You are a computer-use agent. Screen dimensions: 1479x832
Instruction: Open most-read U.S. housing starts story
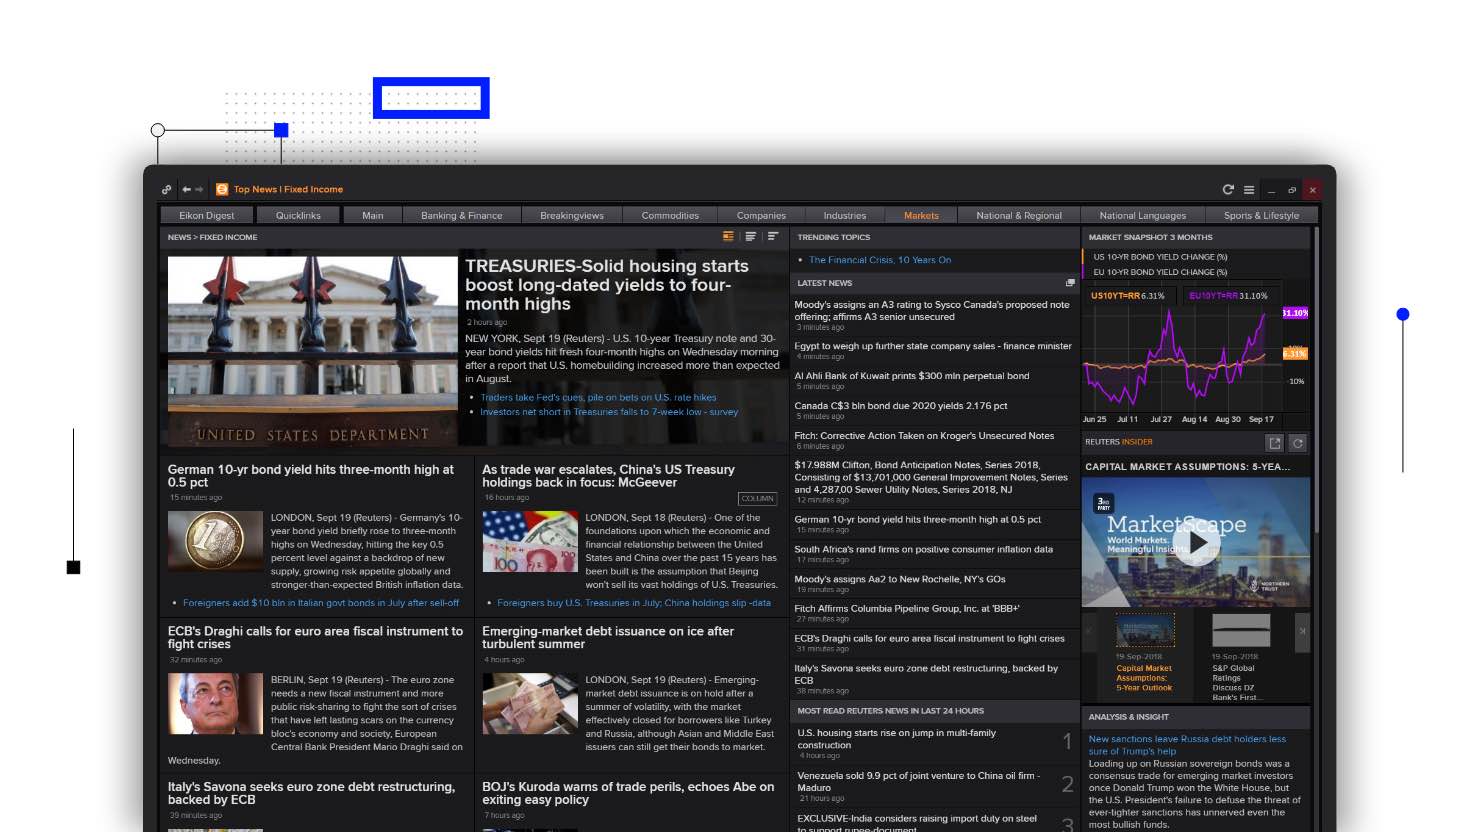coord(897,739)
